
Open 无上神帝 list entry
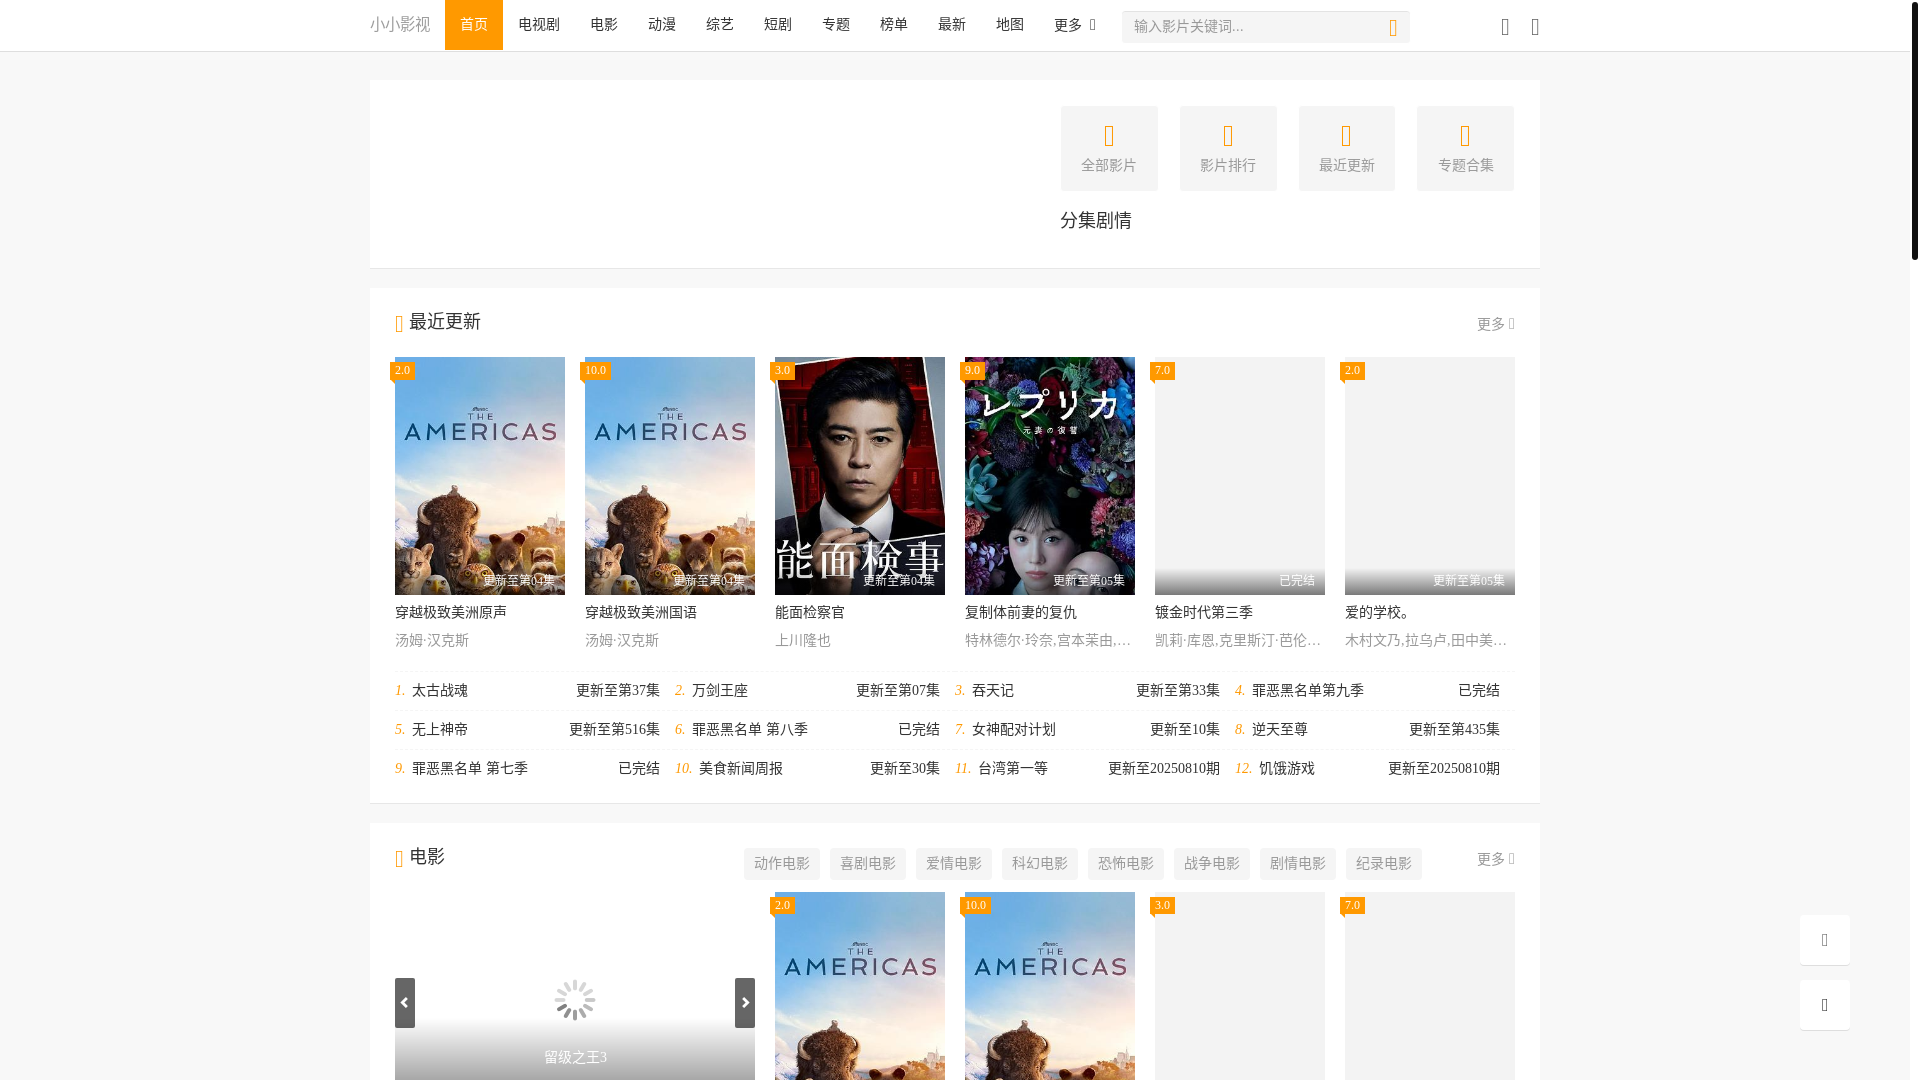coord(527,730)
